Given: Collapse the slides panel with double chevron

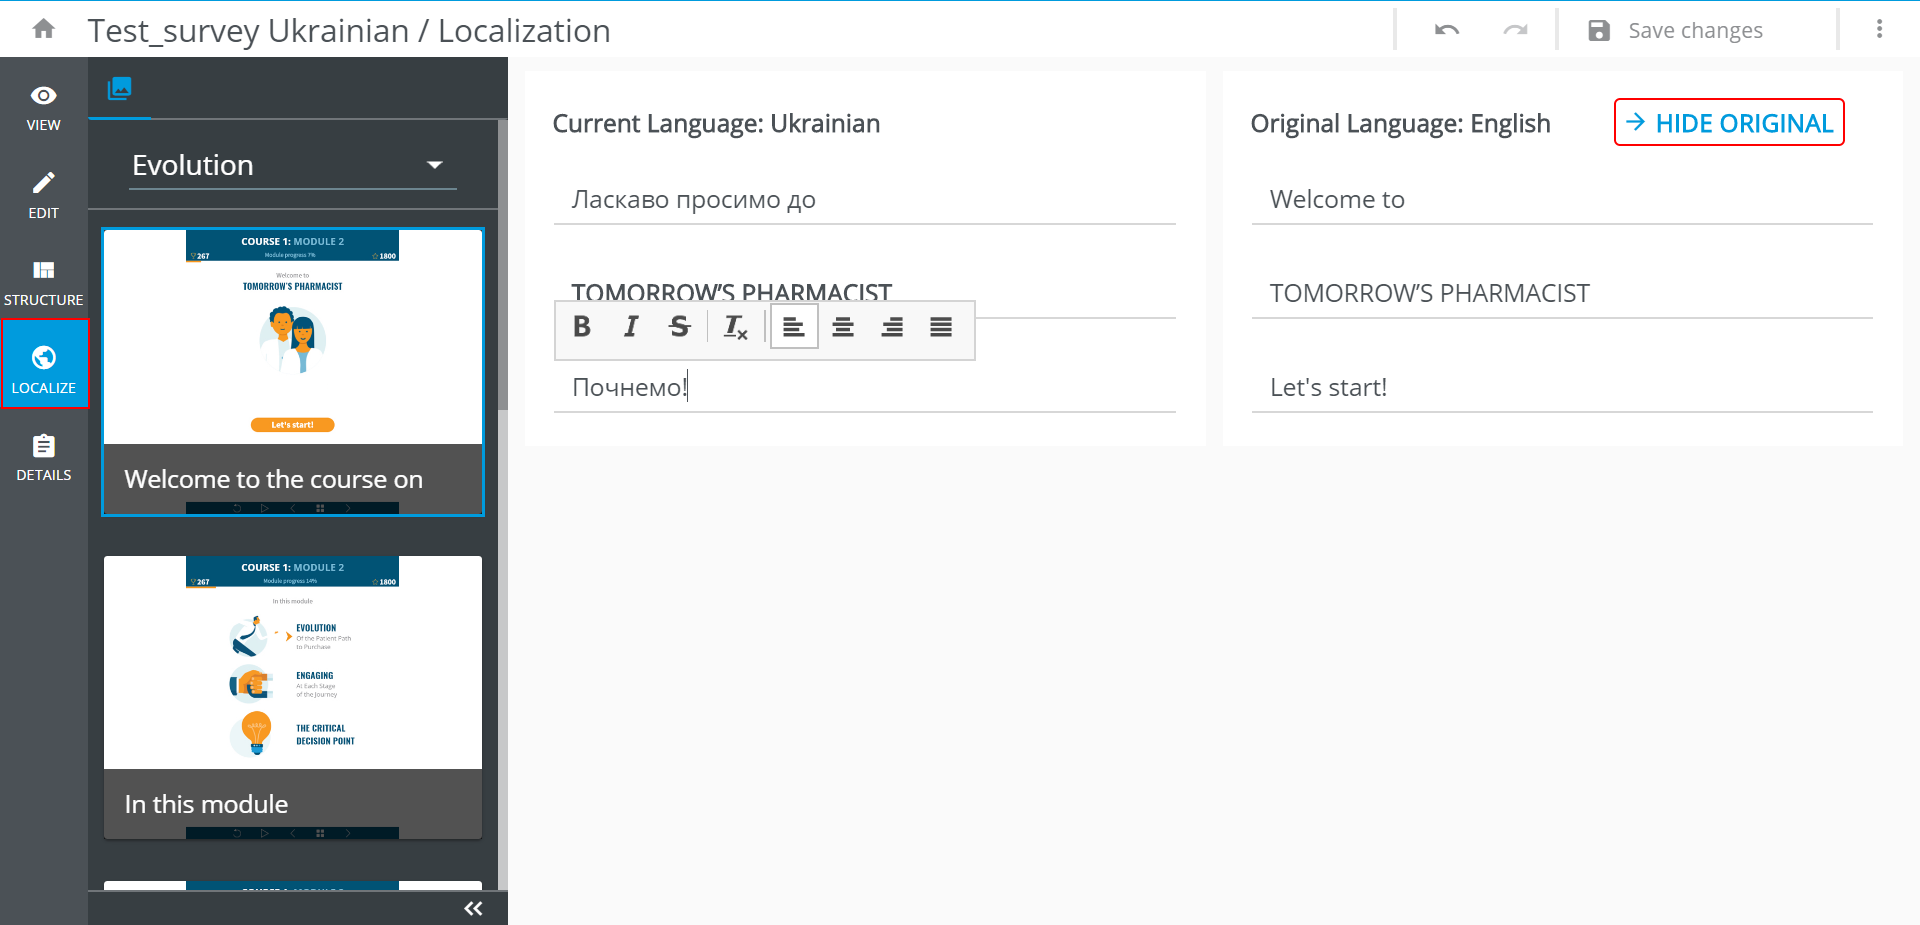Looking at the screenshot, I should (x=473, y=908).
